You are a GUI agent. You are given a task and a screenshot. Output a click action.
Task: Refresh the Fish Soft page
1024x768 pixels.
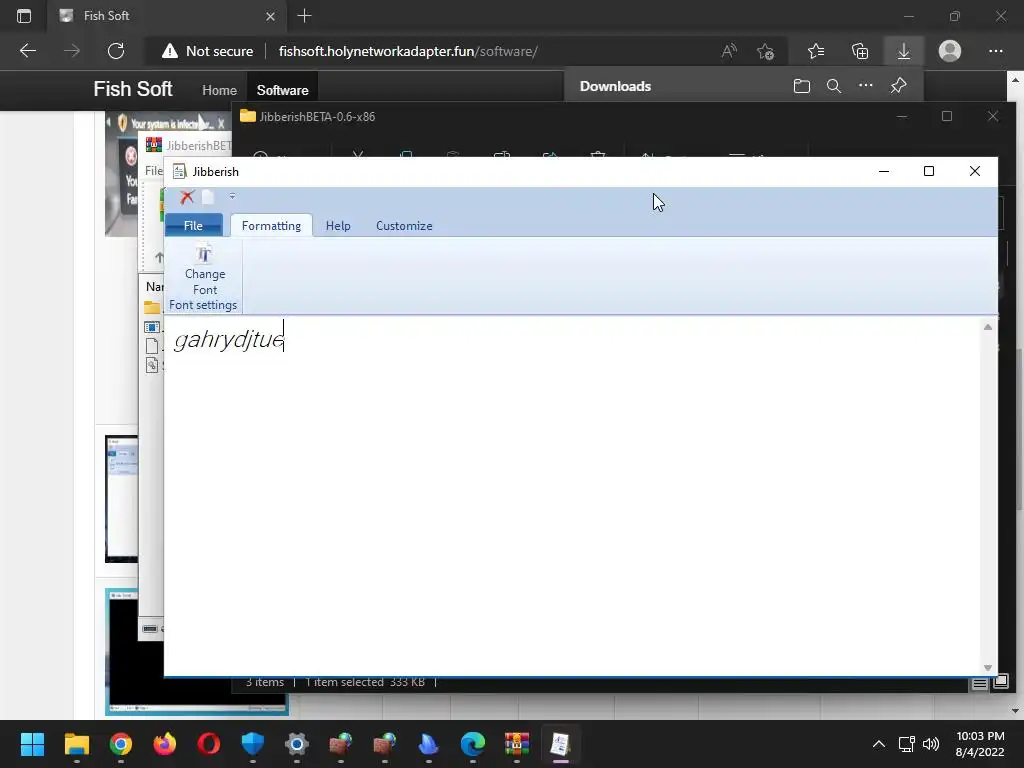116,51
